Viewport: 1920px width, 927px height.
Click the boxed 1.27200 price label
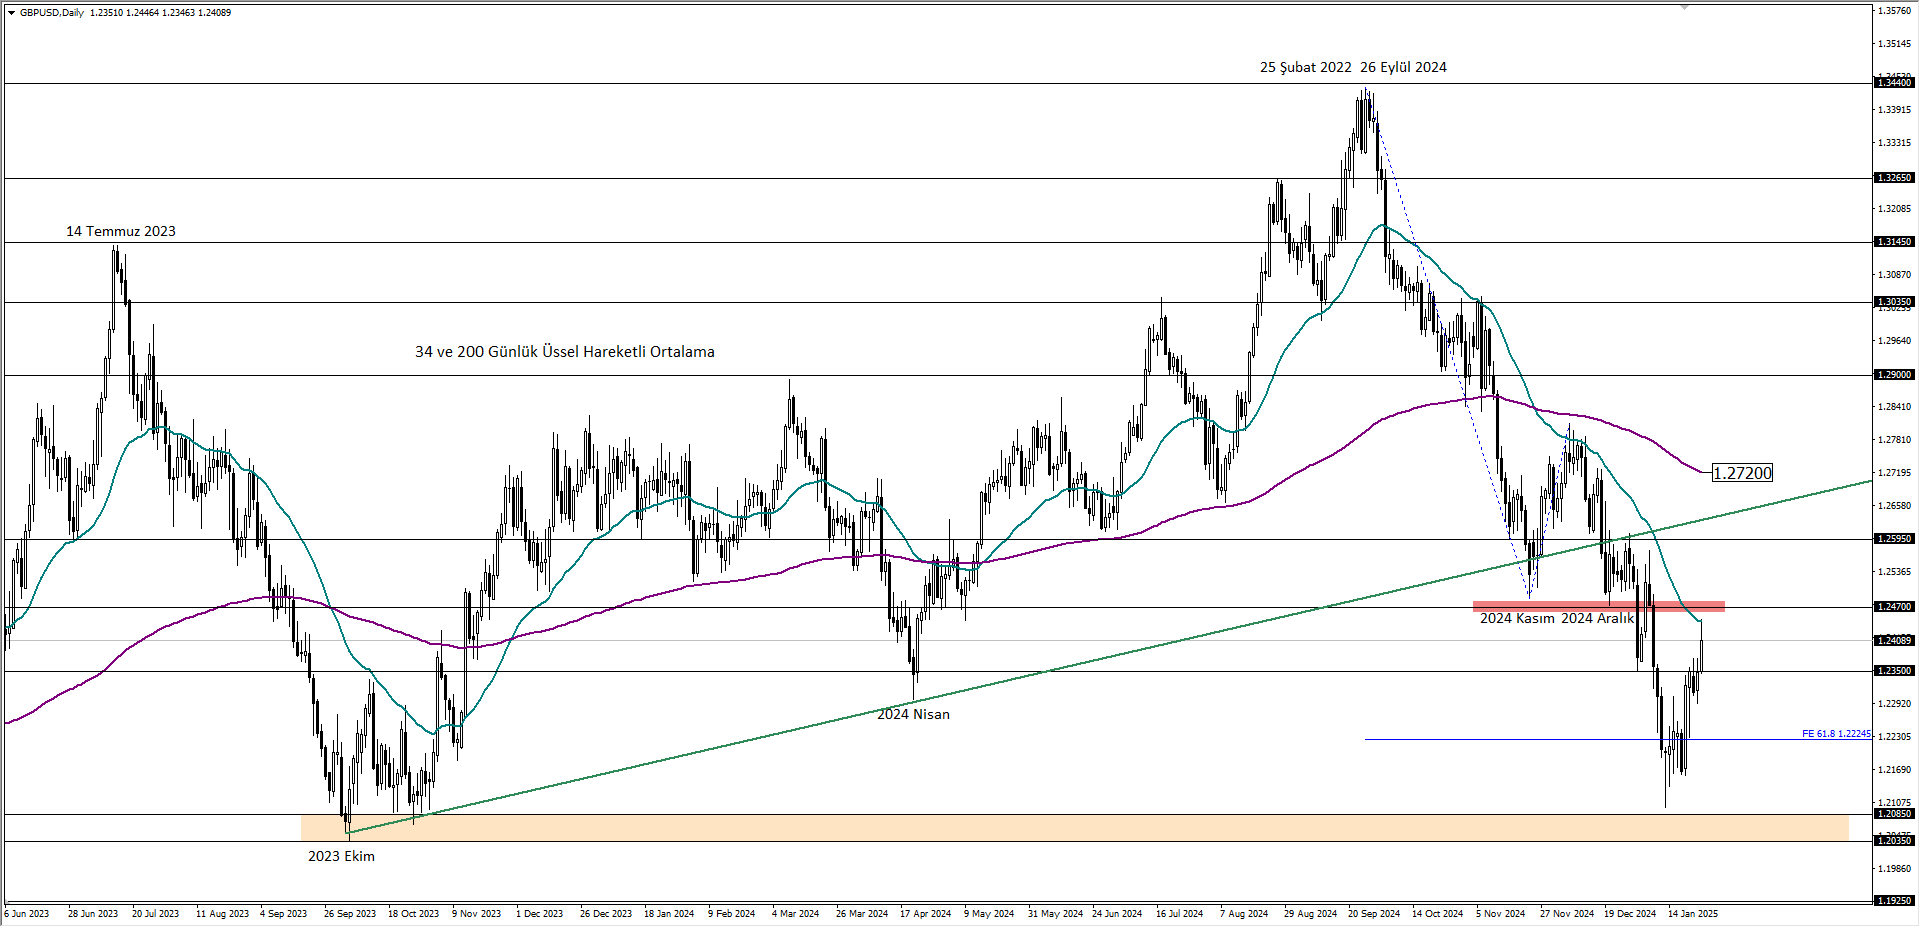click(x=1742, y=473)
